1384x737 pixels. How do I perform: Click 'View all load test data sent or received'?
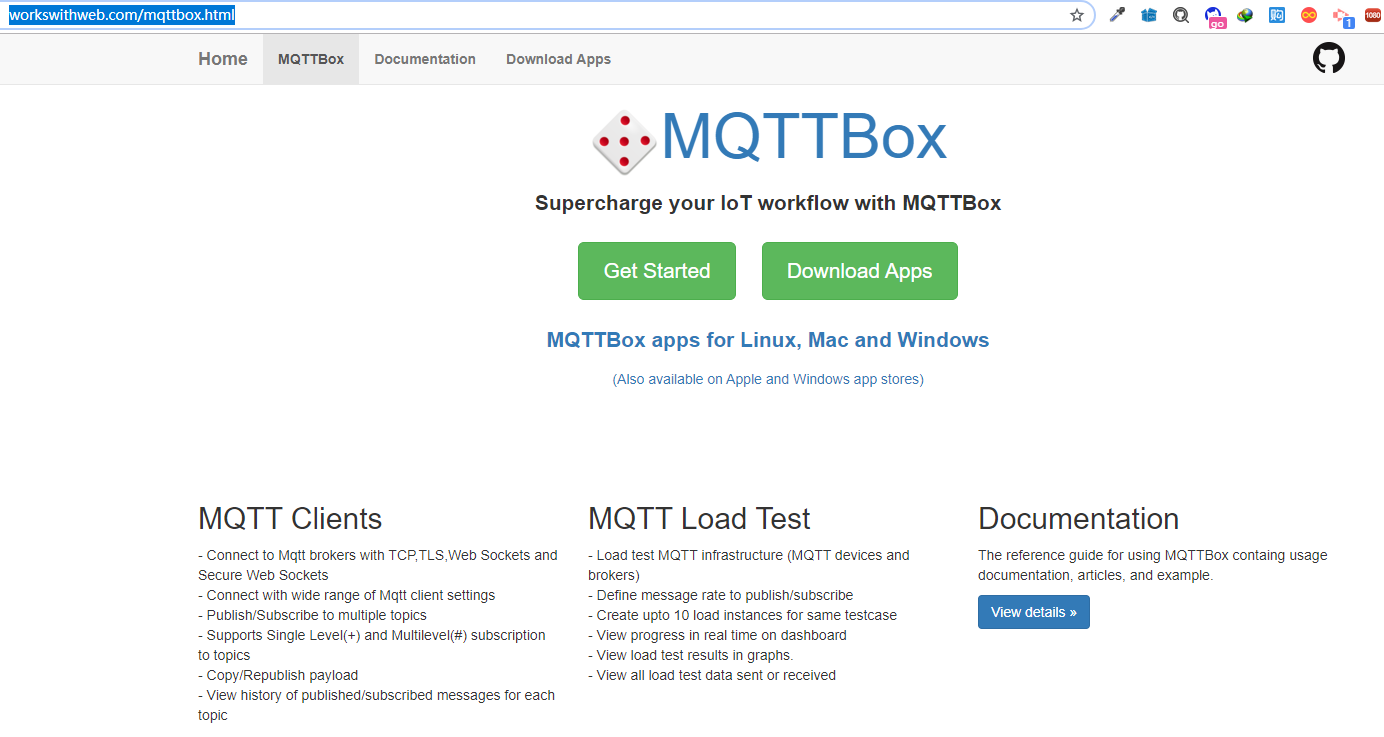(712, 675)
